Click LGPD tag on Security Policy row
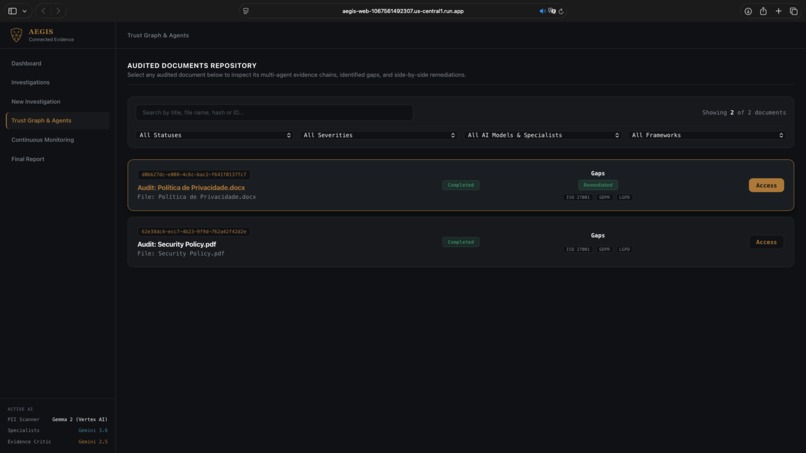The image size is (806, 453). 624,249
